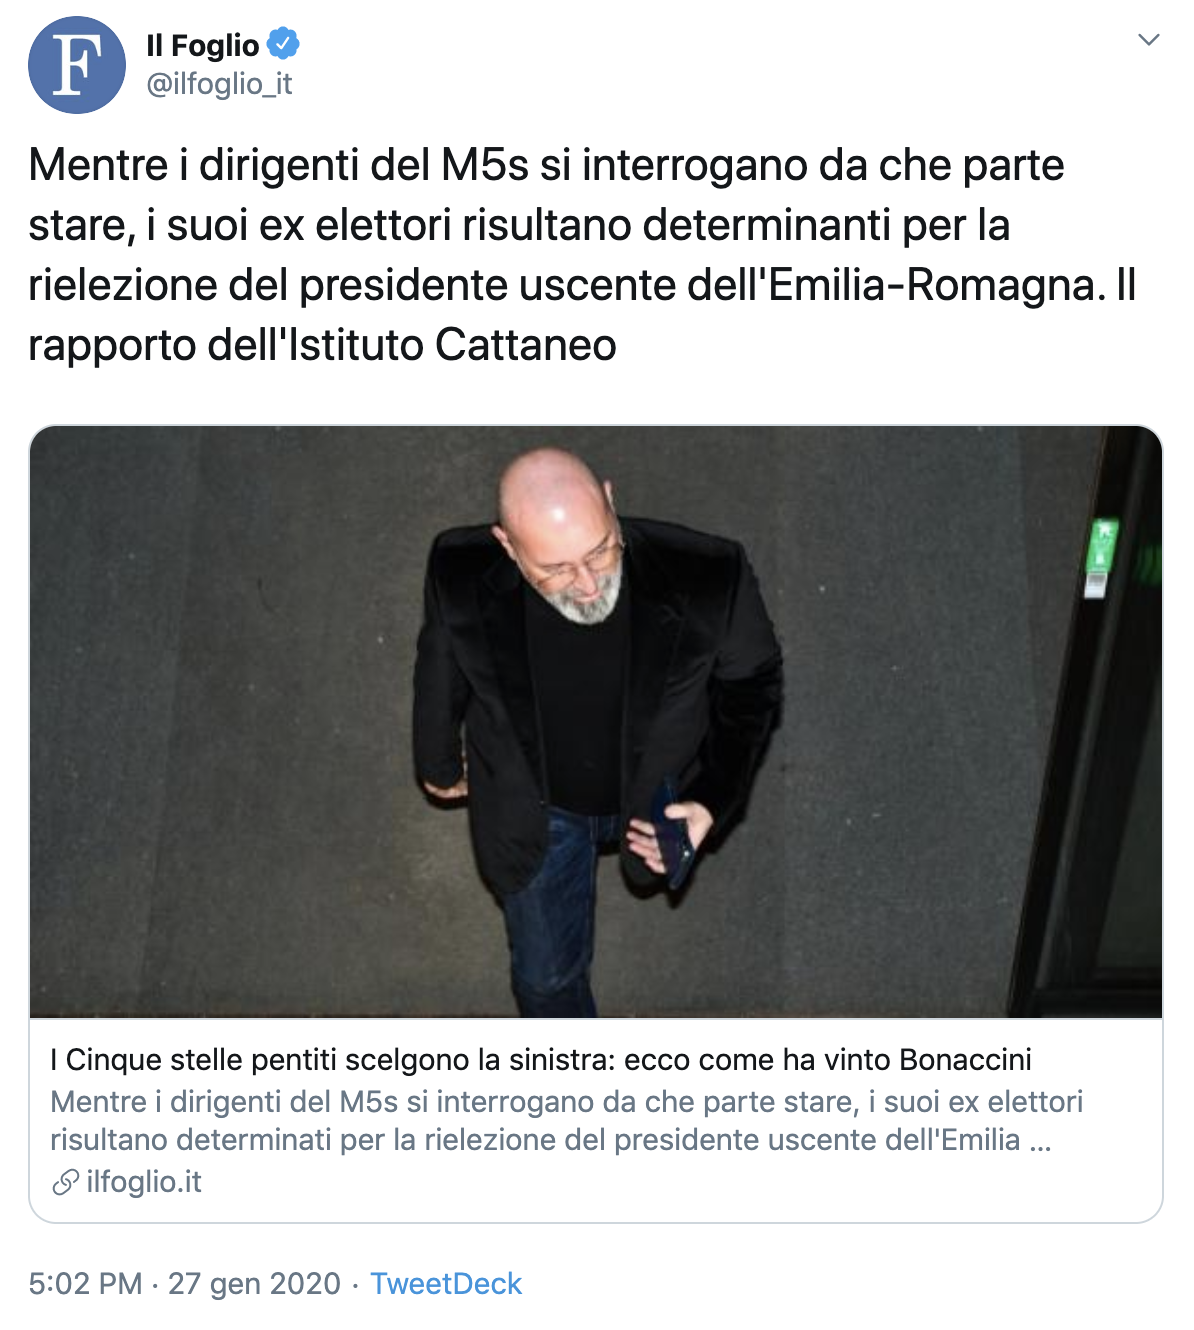This screenshot has height=1330, width=1194.
Task: Click the Il Foglio profile avatar
Action: click(x=77, y=65)
